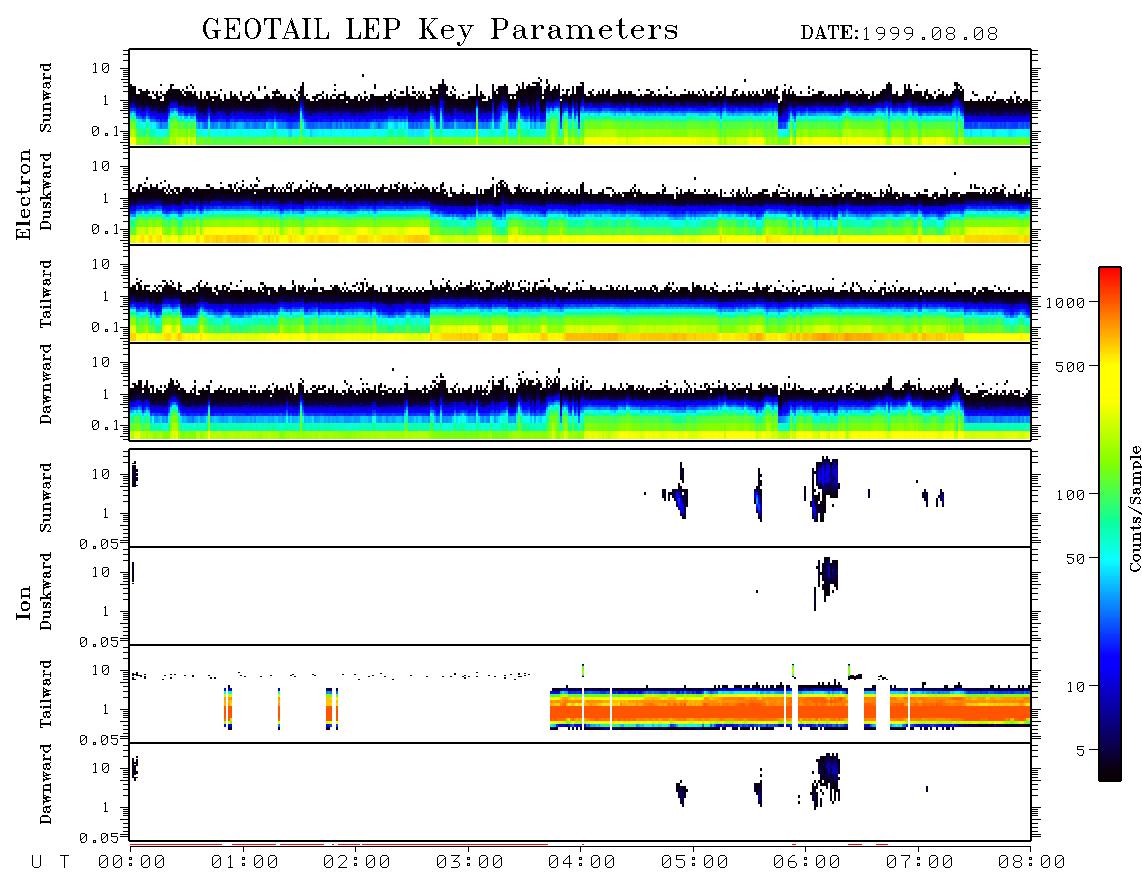
Task: Open the Ion Dawnward spectrogram panel
Action: 580,792
